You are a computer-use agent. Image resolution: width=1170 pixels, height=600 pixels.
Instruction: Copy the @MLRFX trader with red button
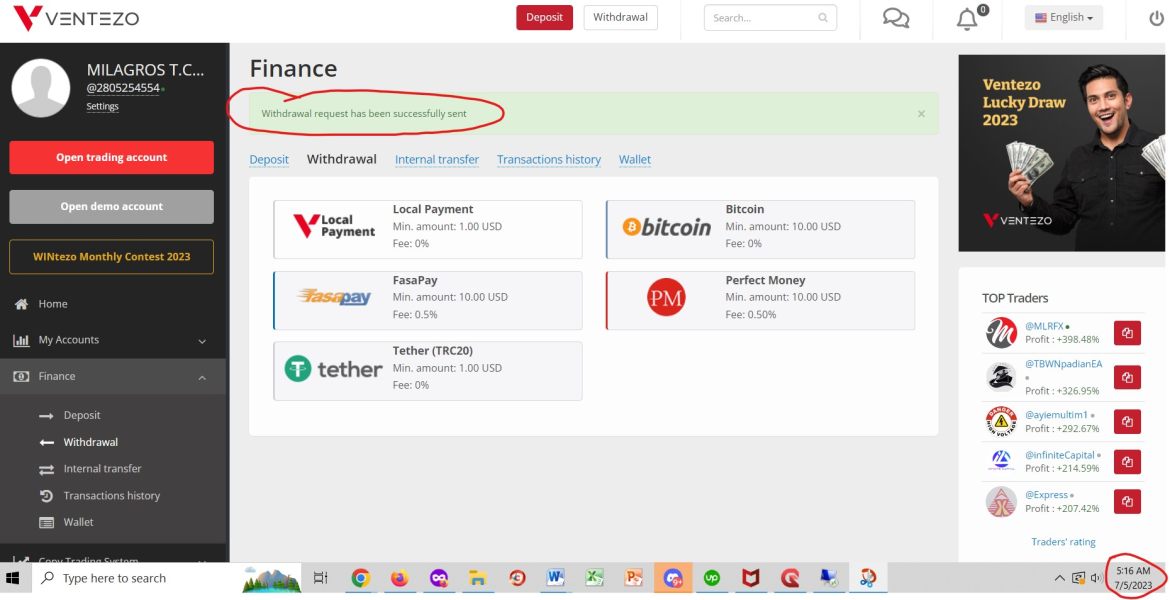[x=1127, y=333]
